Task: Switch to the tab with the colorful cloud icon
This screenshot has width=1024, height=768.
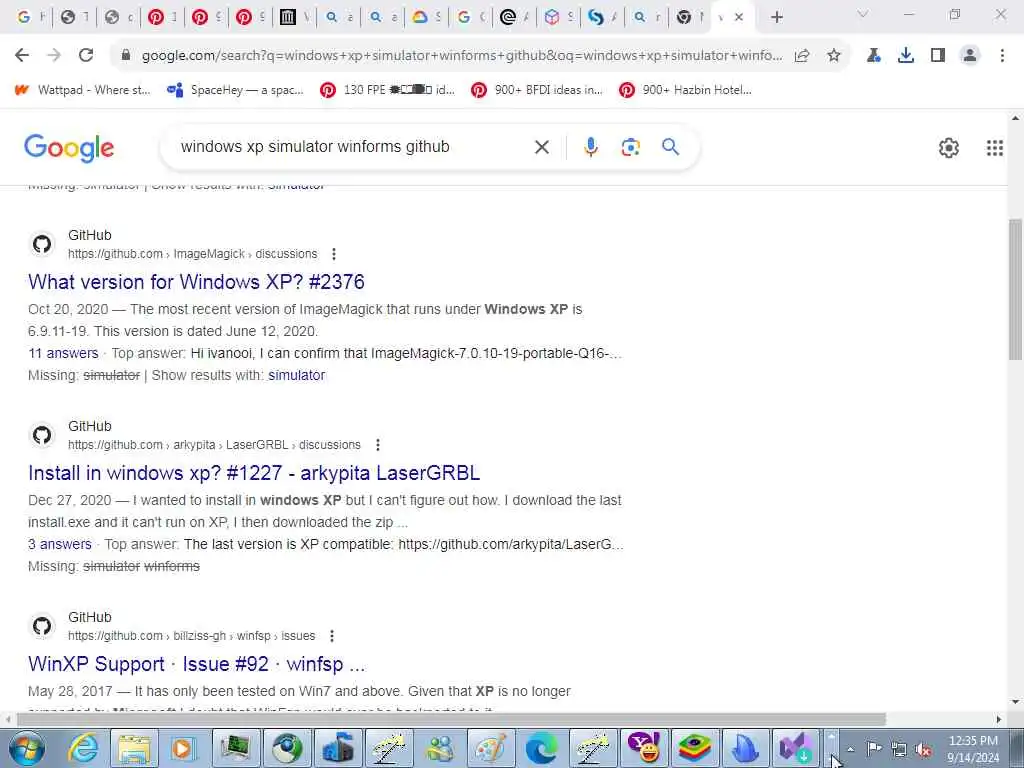Action: pyautogui.click(x=420, y=18)
